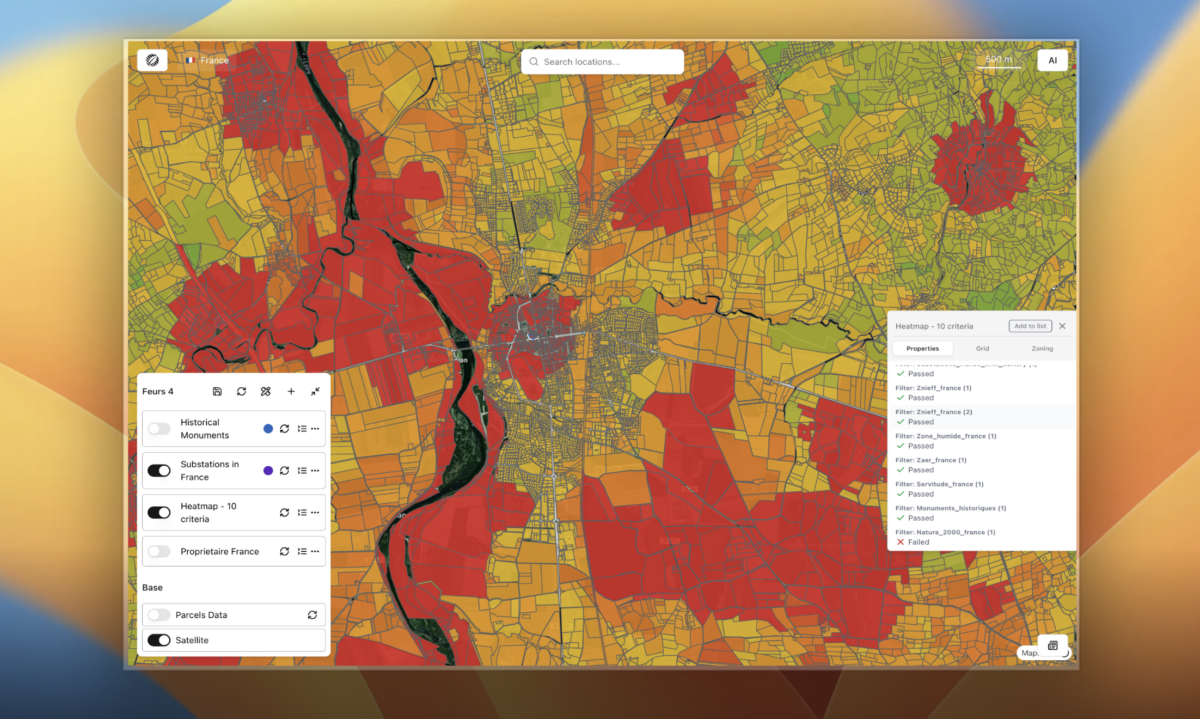Switch to the Zoning tab
Screen dimensions: 1200x719
click(x=1042, y=348)
